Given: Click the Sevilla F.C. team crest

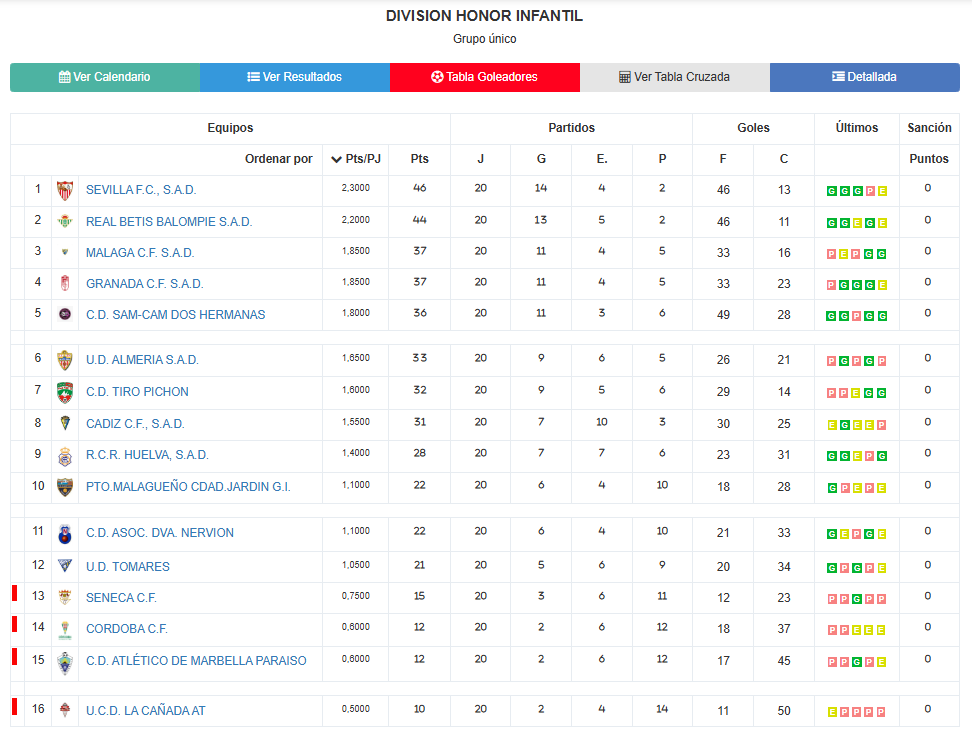Looking at the screenshot, I should tap(64, 190).
